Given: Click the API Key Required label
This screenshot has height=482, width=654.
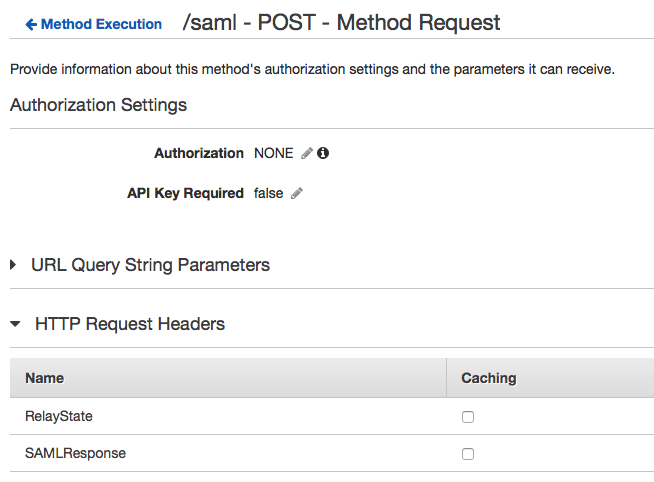Looking at the screenshot, I should [x=185, y=194].
